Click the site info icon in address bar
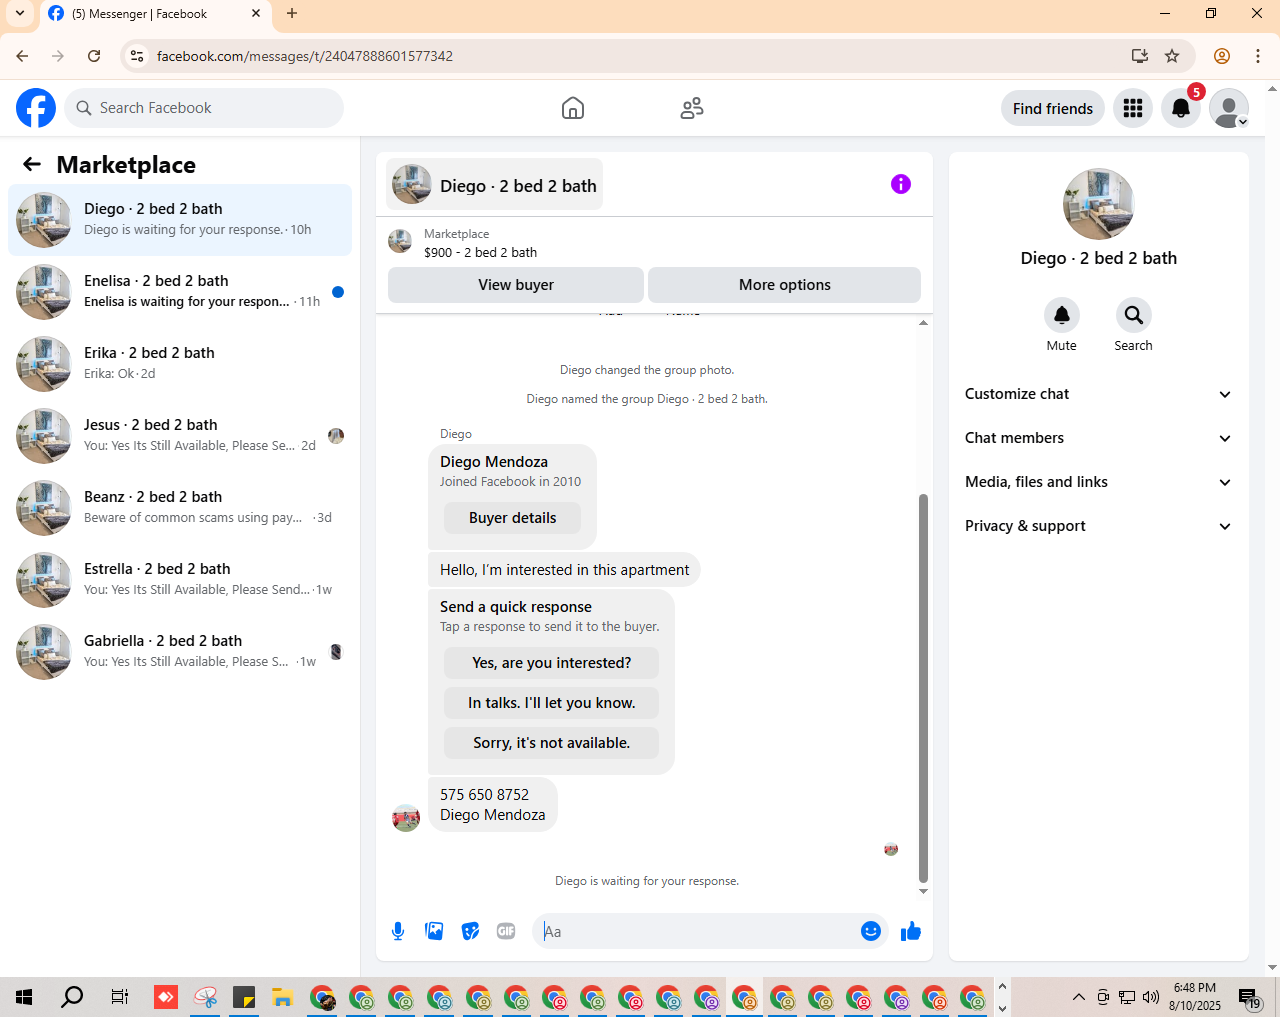Screen dimensions: 1280x1017 pyautogui.click(x=137, y=56)
